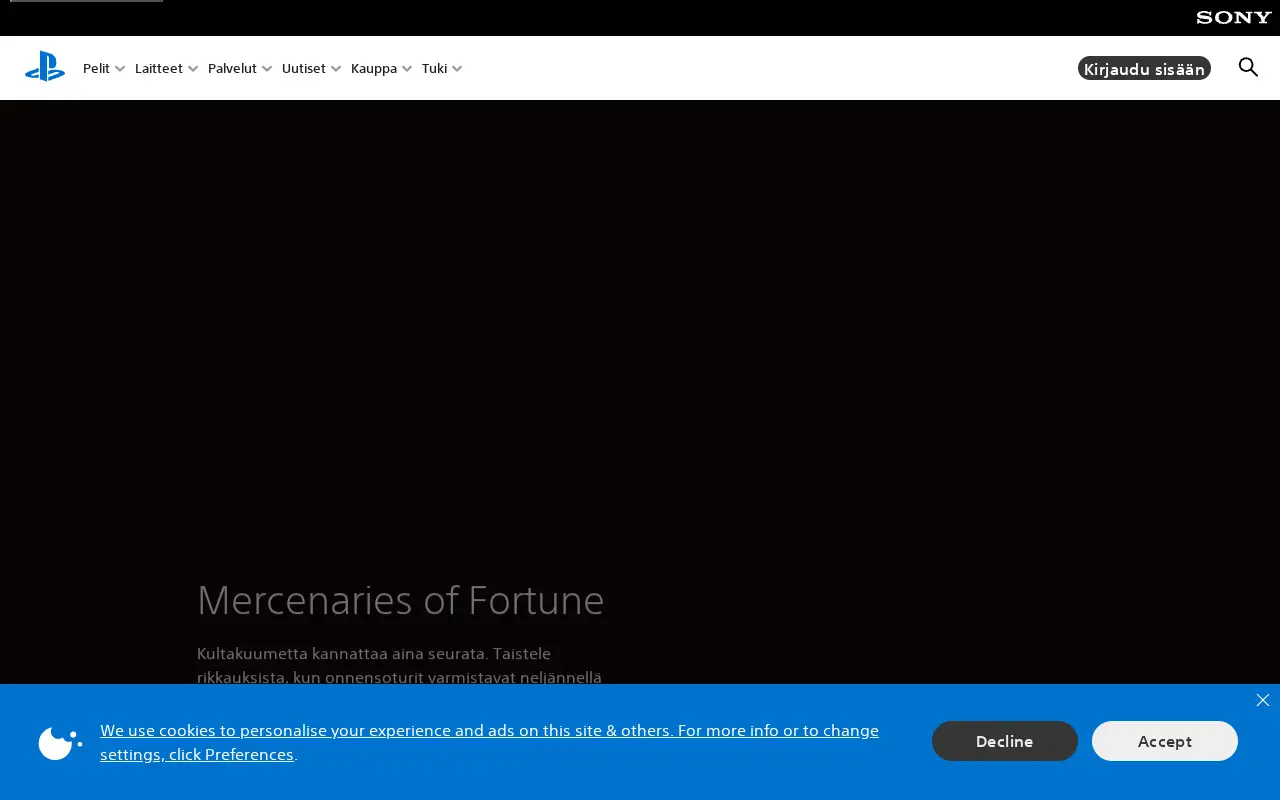Decline the cookies
This screenshot has height=800, width=1280.
(x=1005, y=741)
